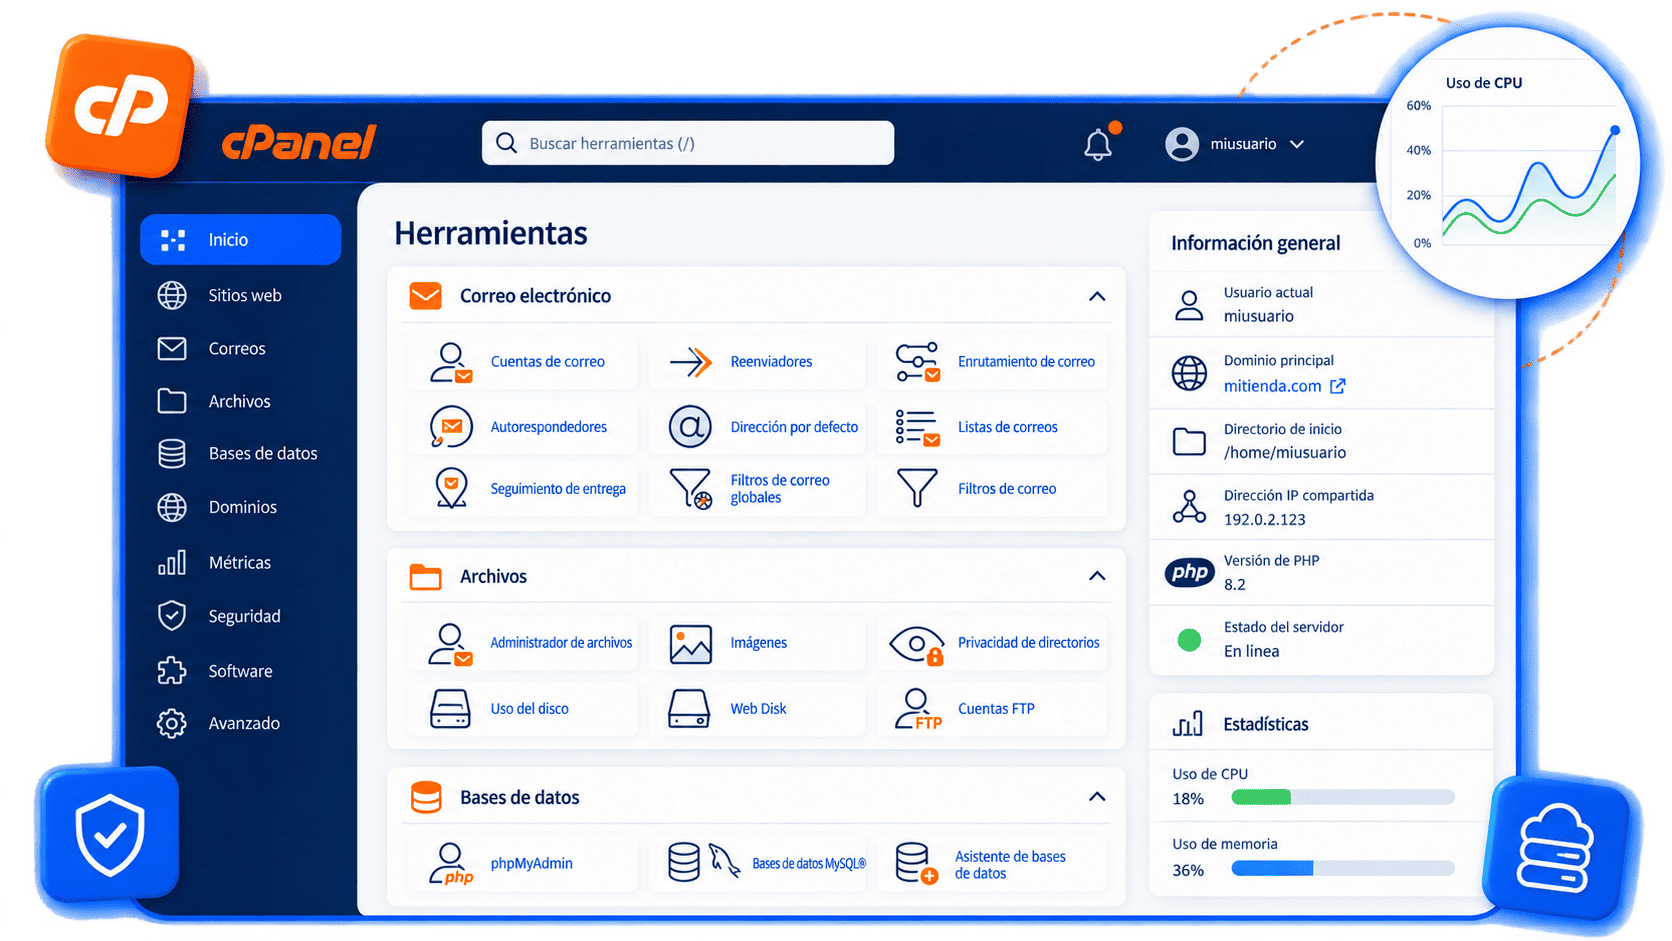Click the /home/miusuario directory text

click(x=1284, y=453)
